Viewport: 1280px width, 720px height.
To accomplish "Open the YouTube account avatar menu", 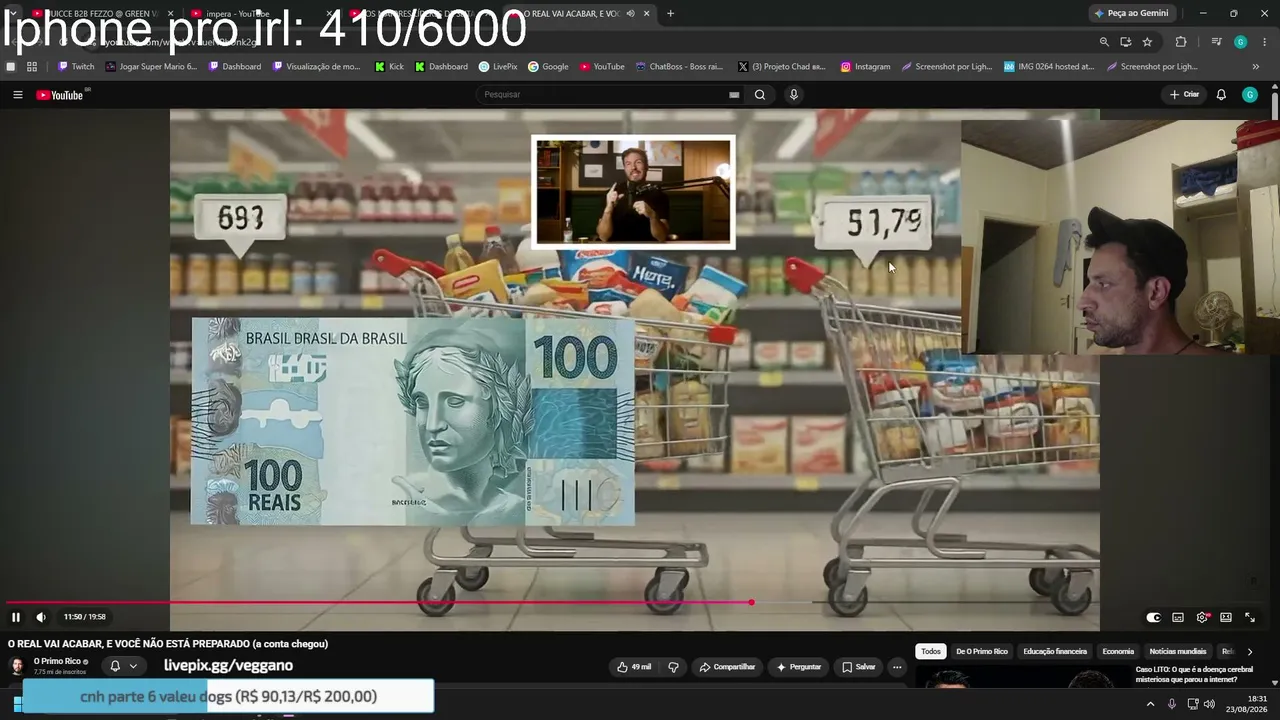I will 1250,95.
